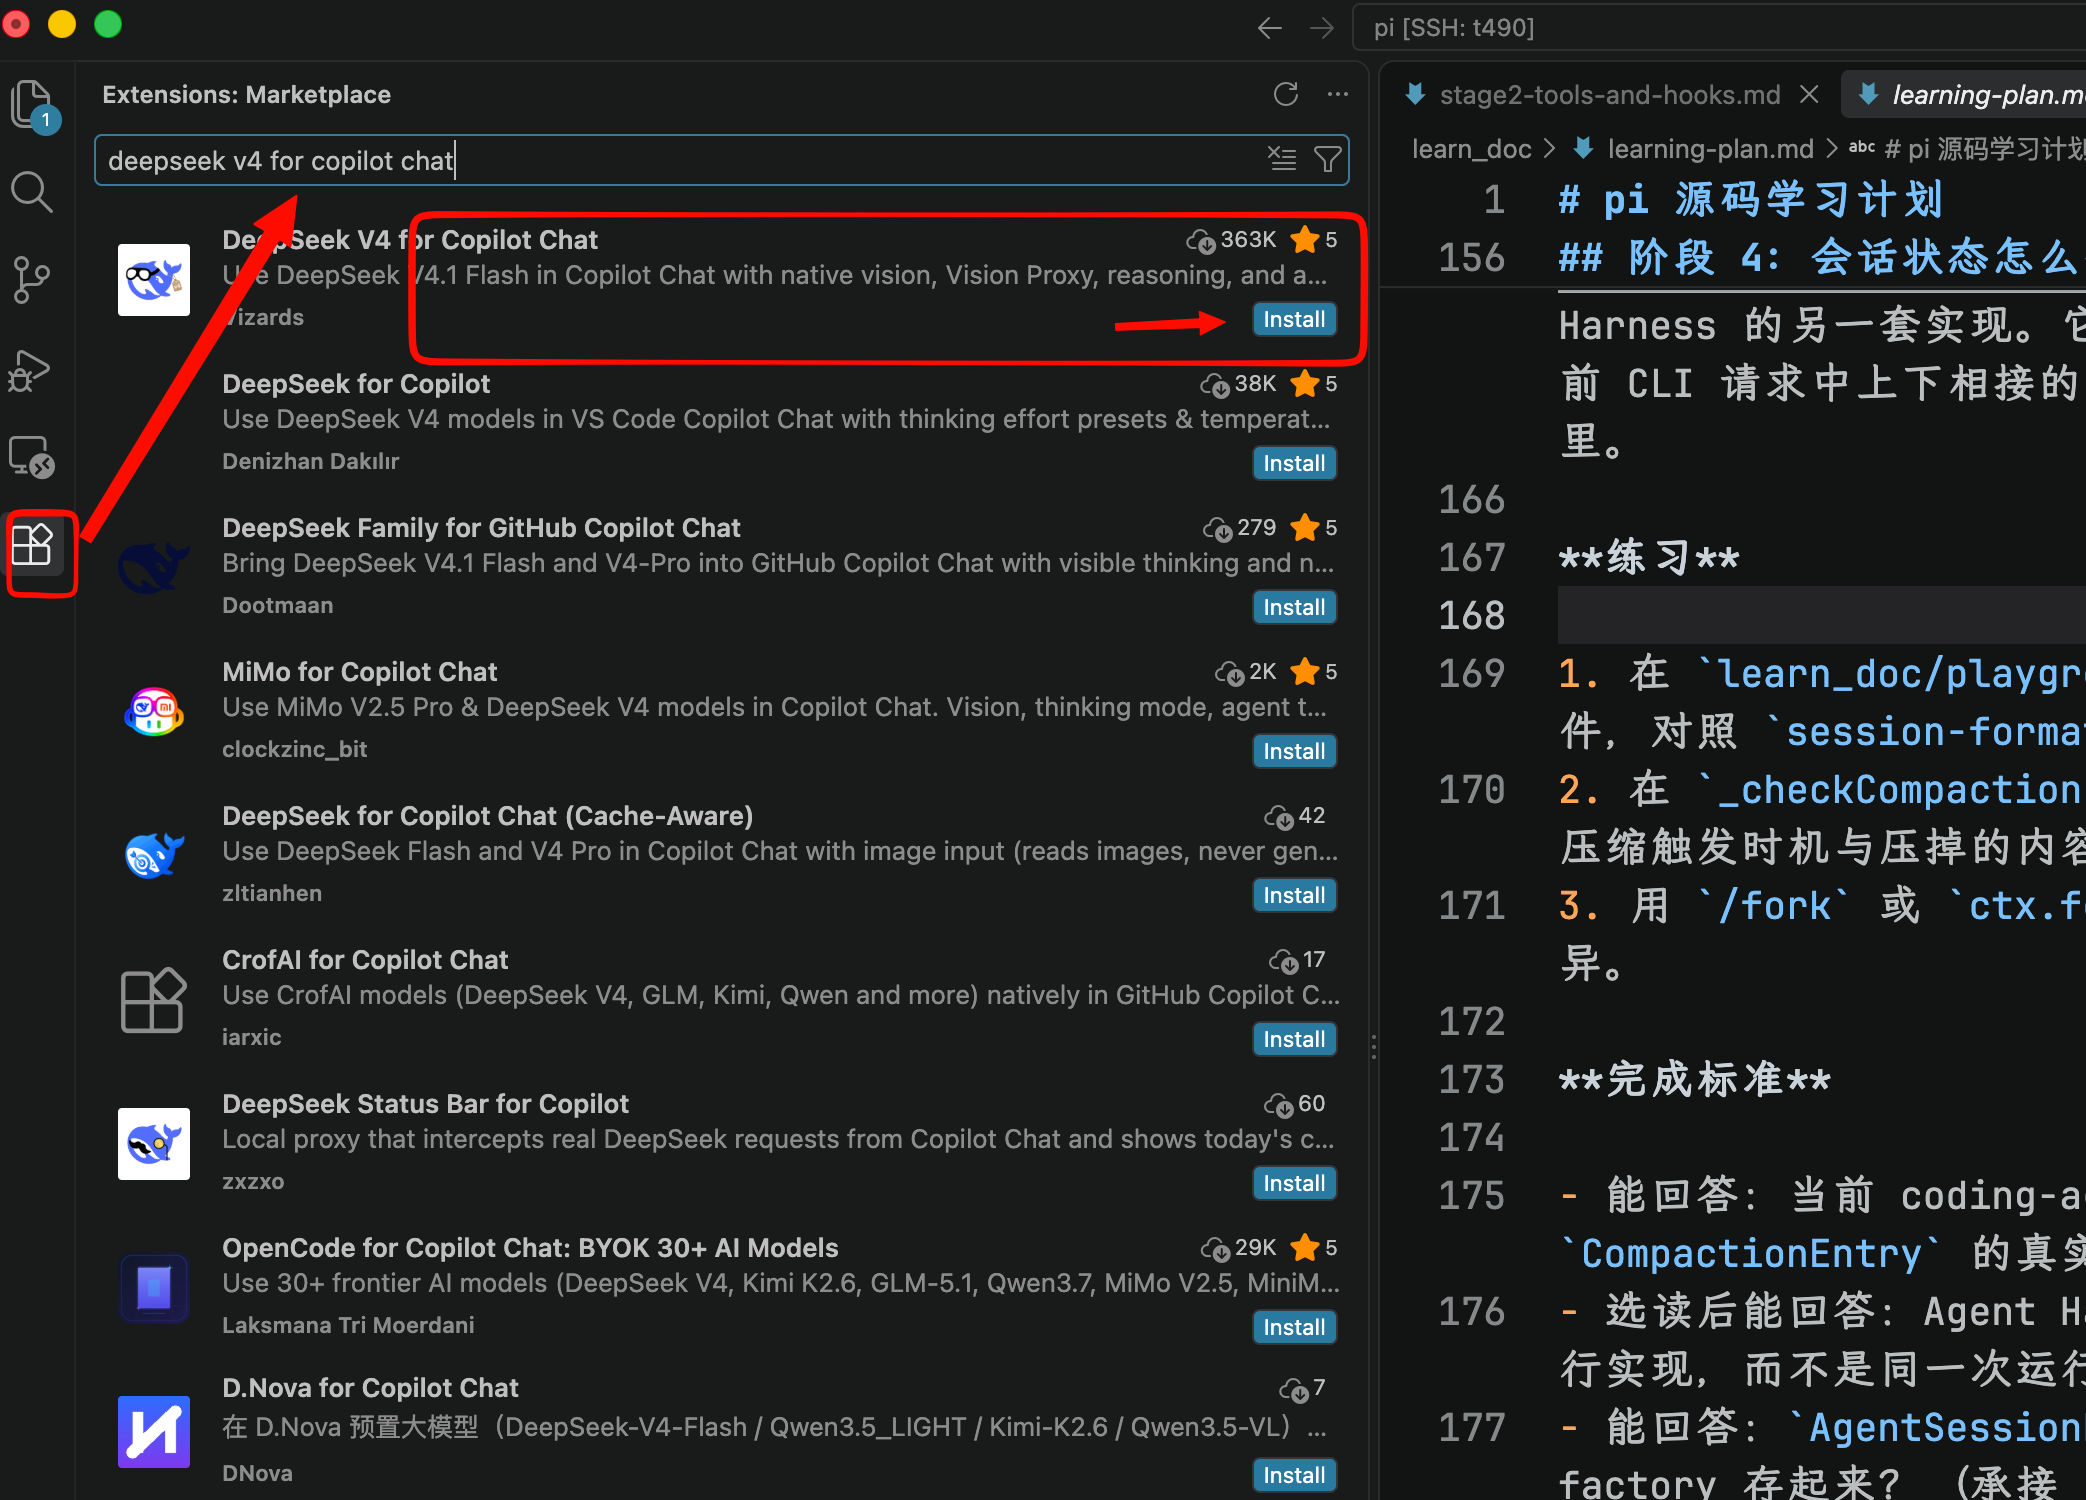Close the stage2-tools-and-hooks.md tab

coord(1809,95)
